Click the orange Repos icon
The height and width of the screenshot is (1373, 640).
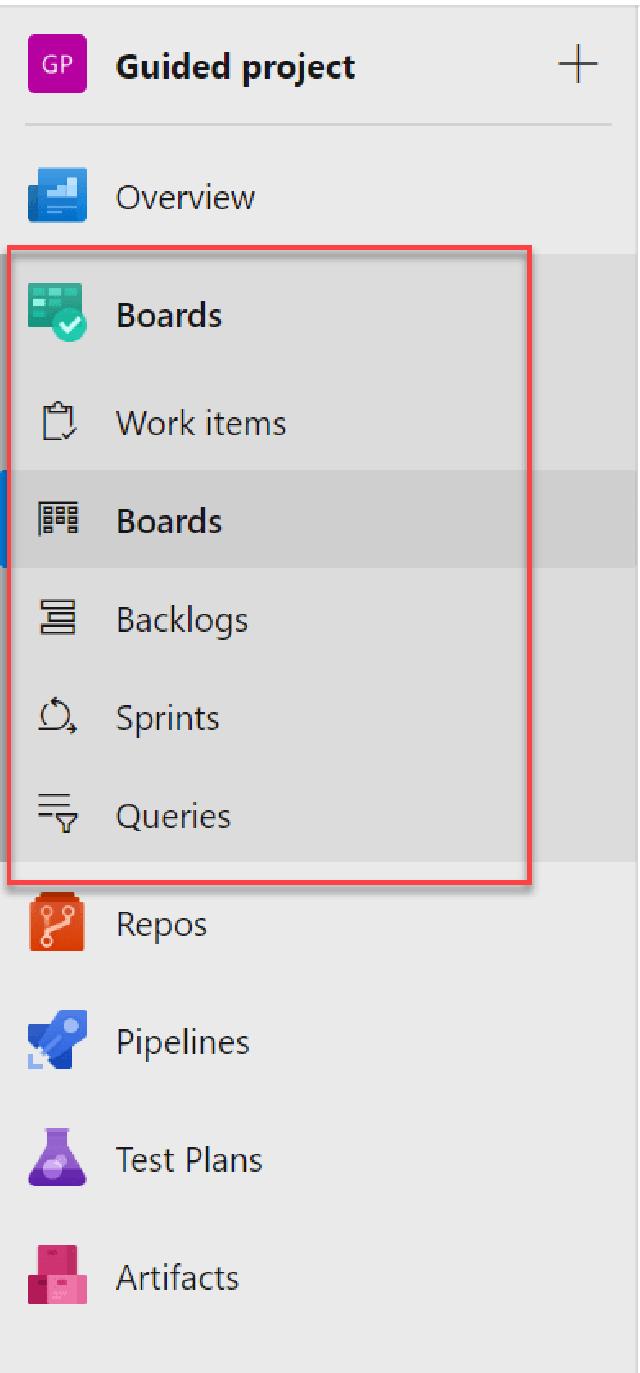(x=57, y=923)
